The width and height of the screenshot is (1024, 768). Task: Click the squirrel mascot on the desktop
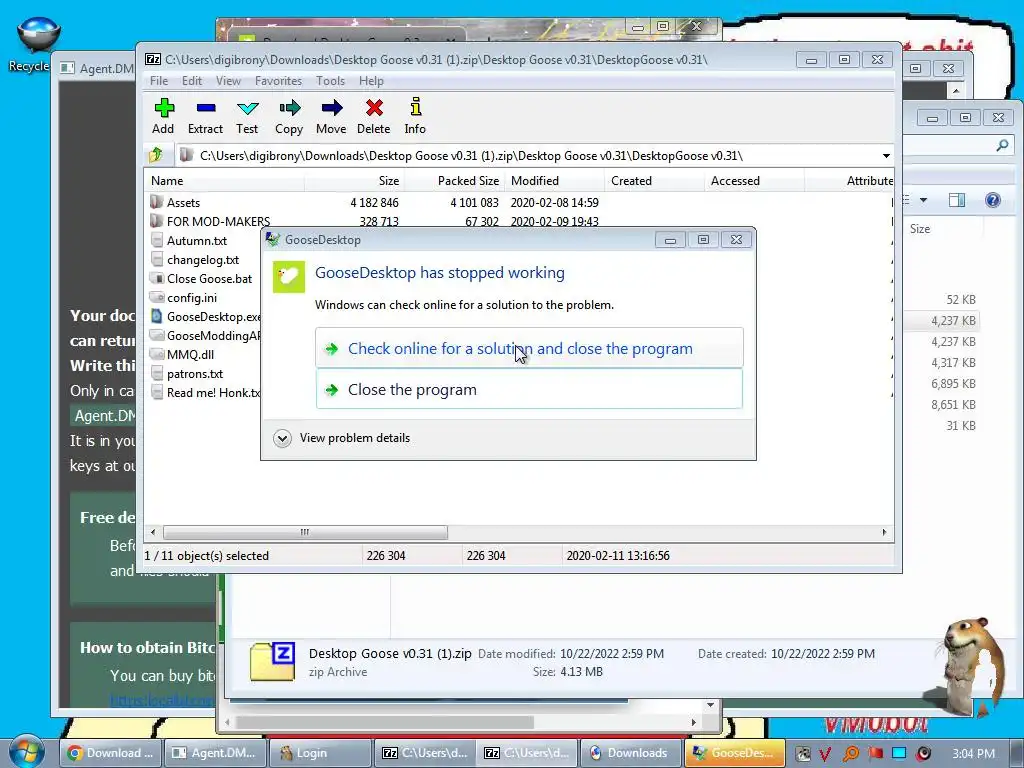tap(972, 666)
